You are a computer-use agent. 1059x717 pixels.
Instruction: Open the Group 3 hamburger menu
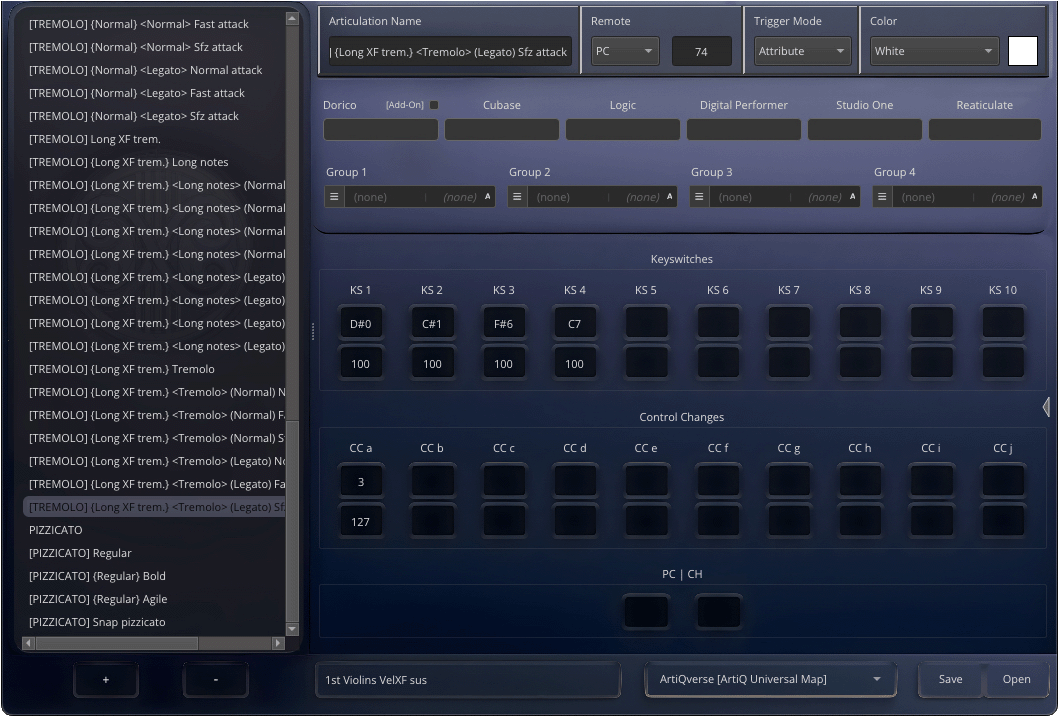pyautogui.click(x=698, y=196)
